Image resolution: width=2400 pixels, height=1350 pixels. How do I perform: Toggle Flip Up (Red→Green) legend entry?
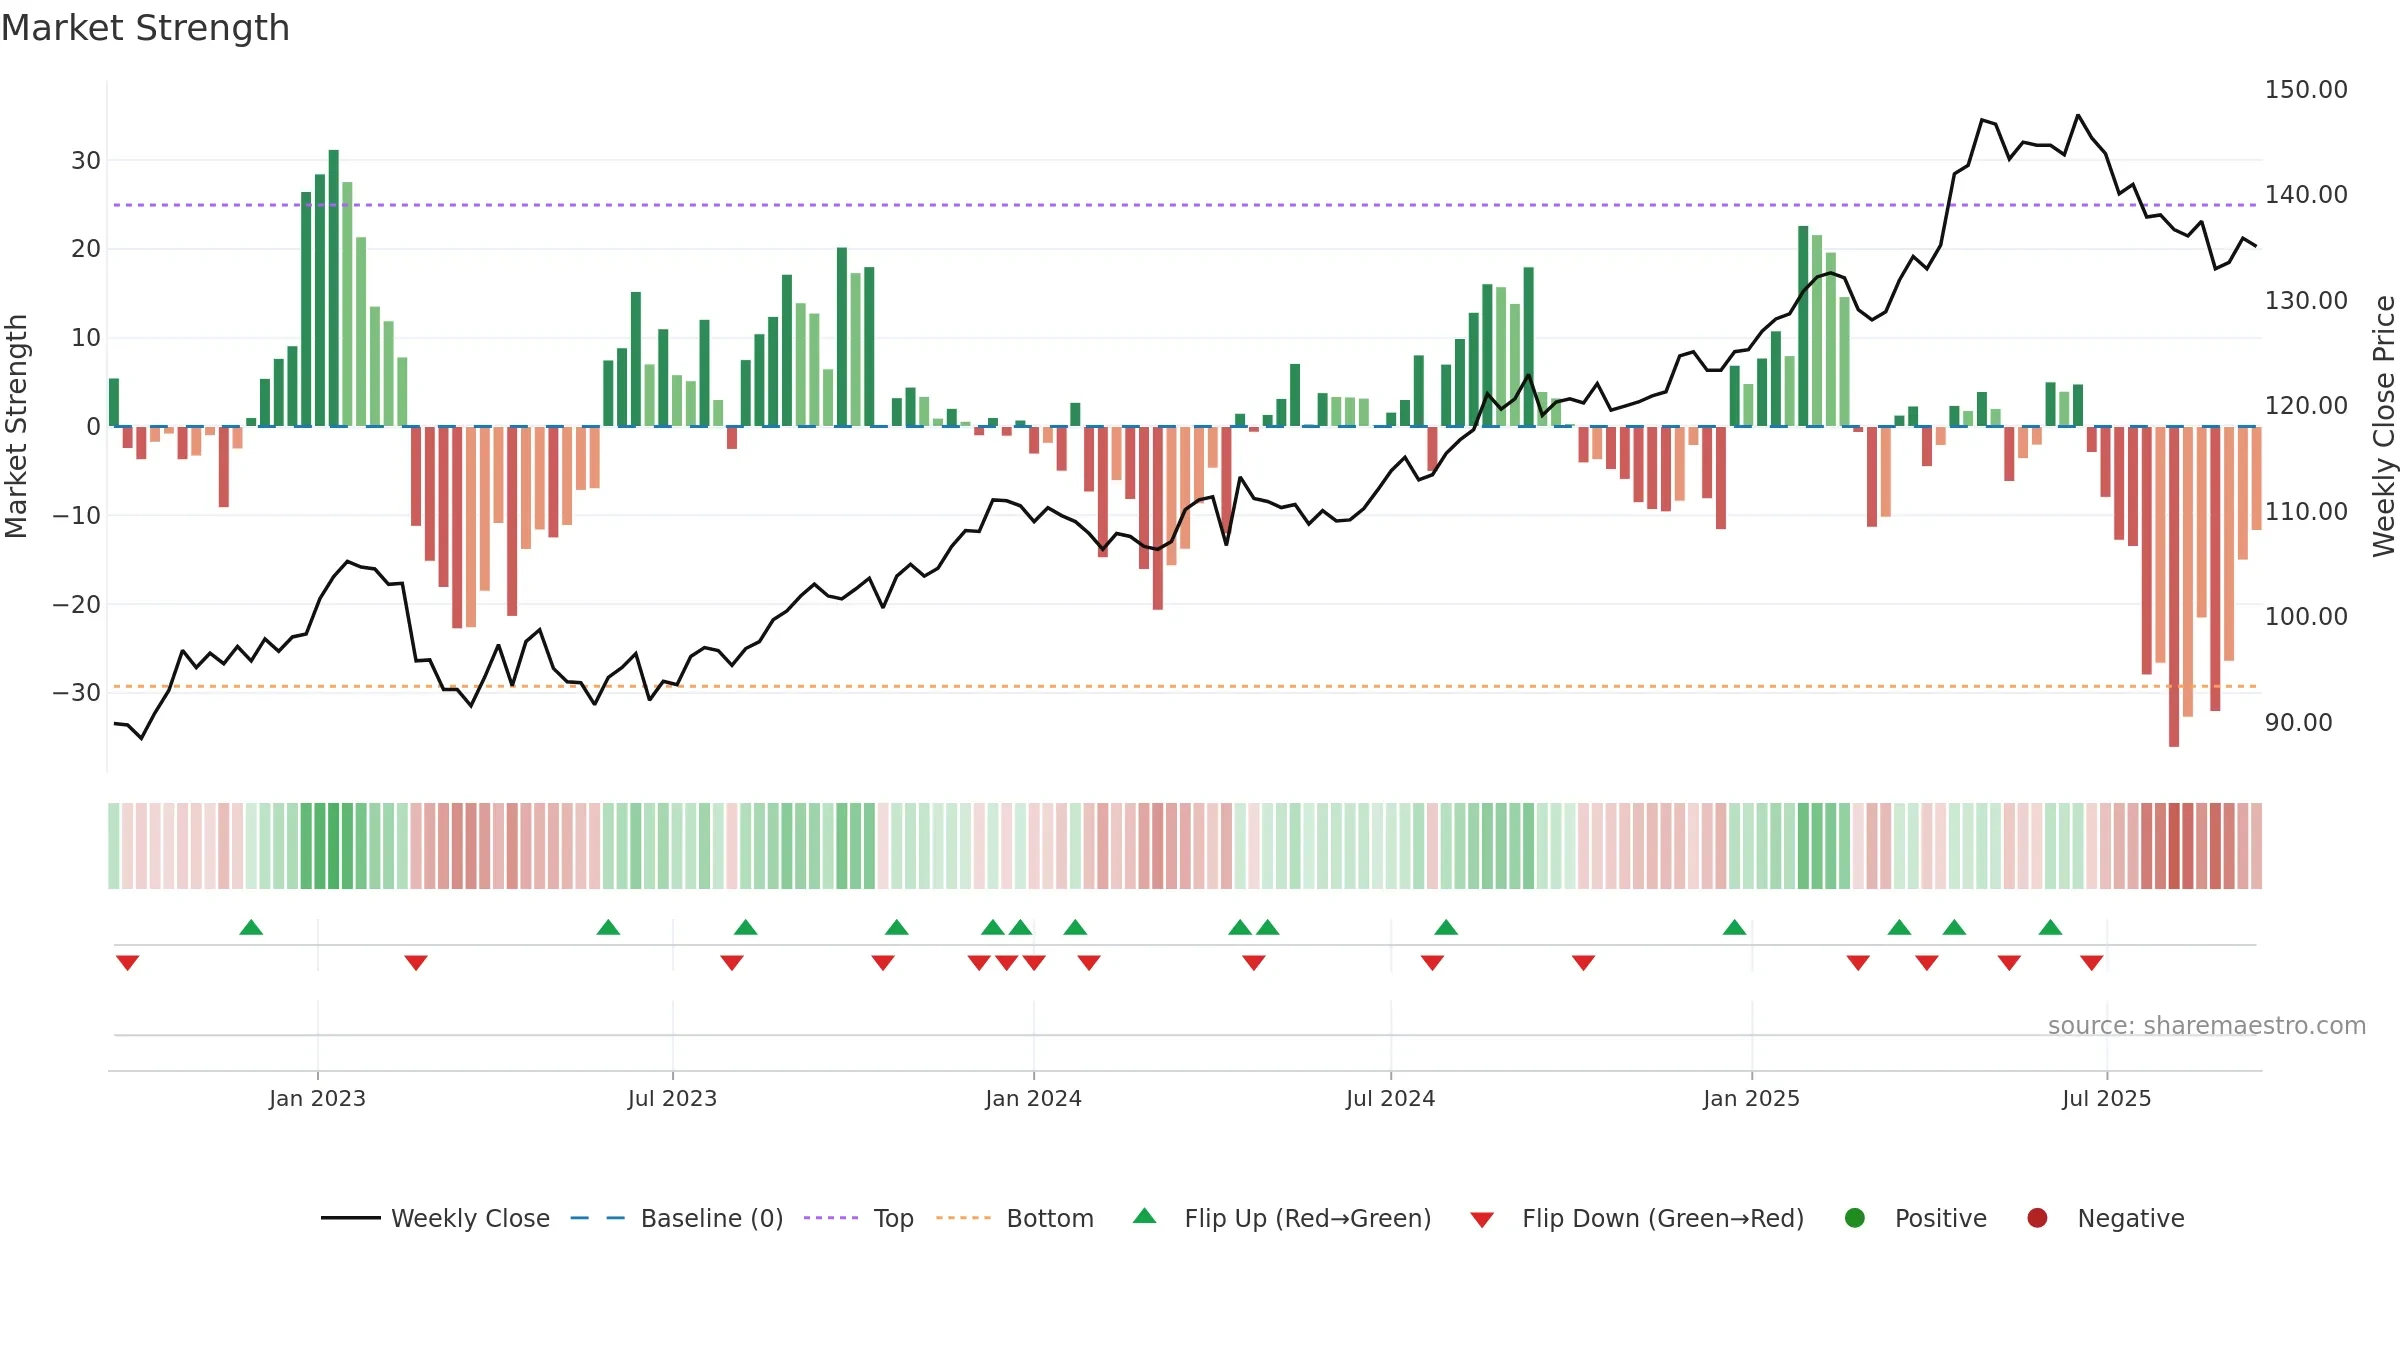(x=1282, y=1218)
